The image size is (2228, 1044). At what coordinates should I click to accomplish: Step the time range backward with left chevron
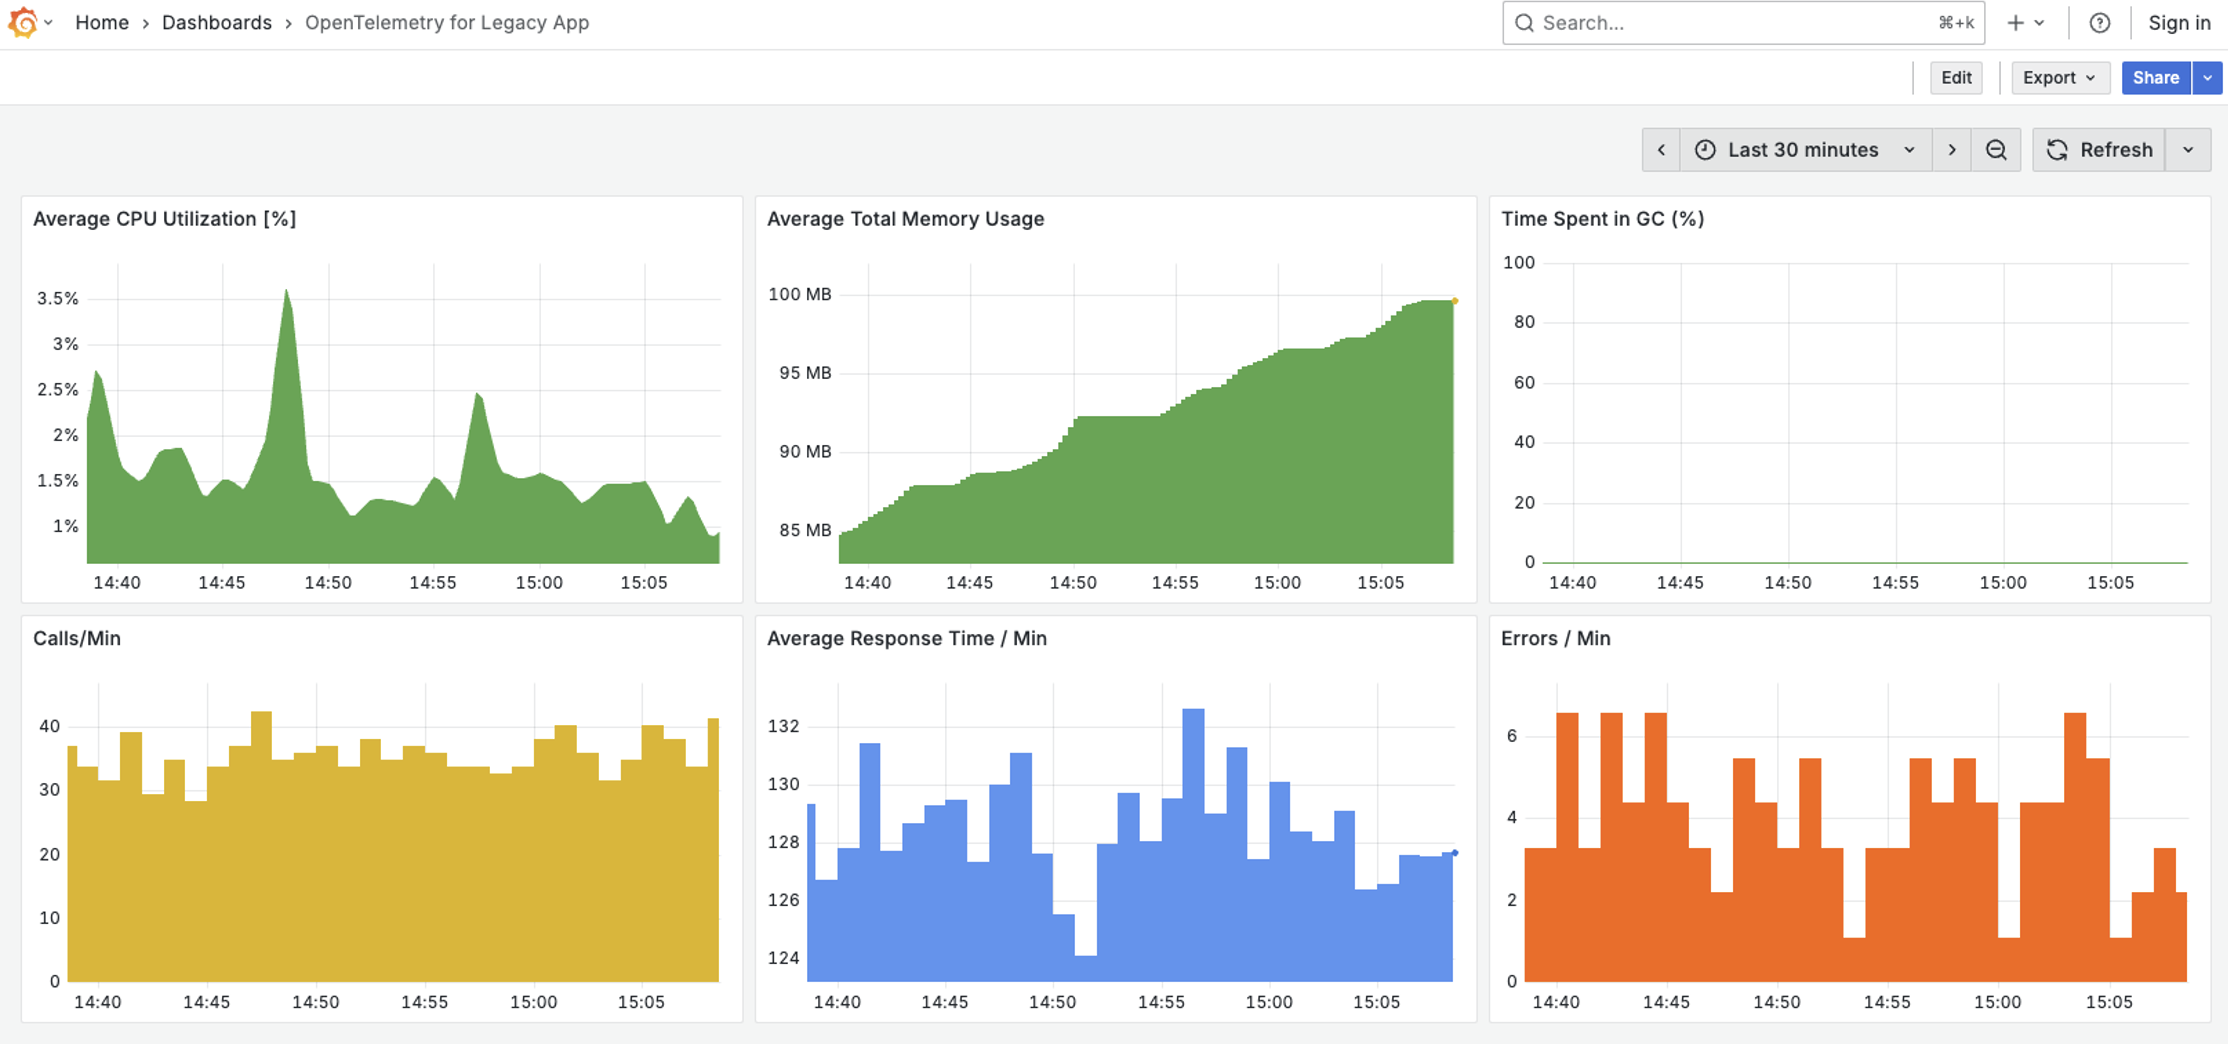(1661, 149)
